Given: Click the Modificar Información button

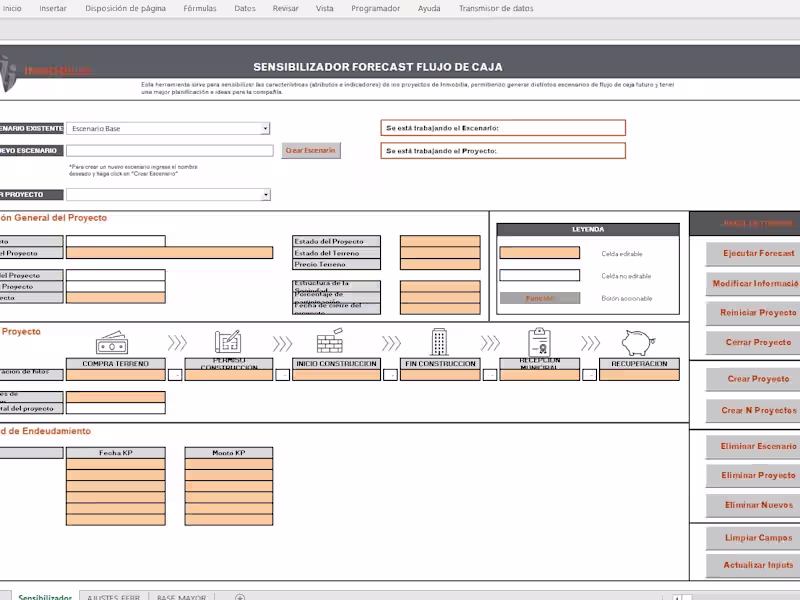Looking at the screenshot, I should point(755,284).
